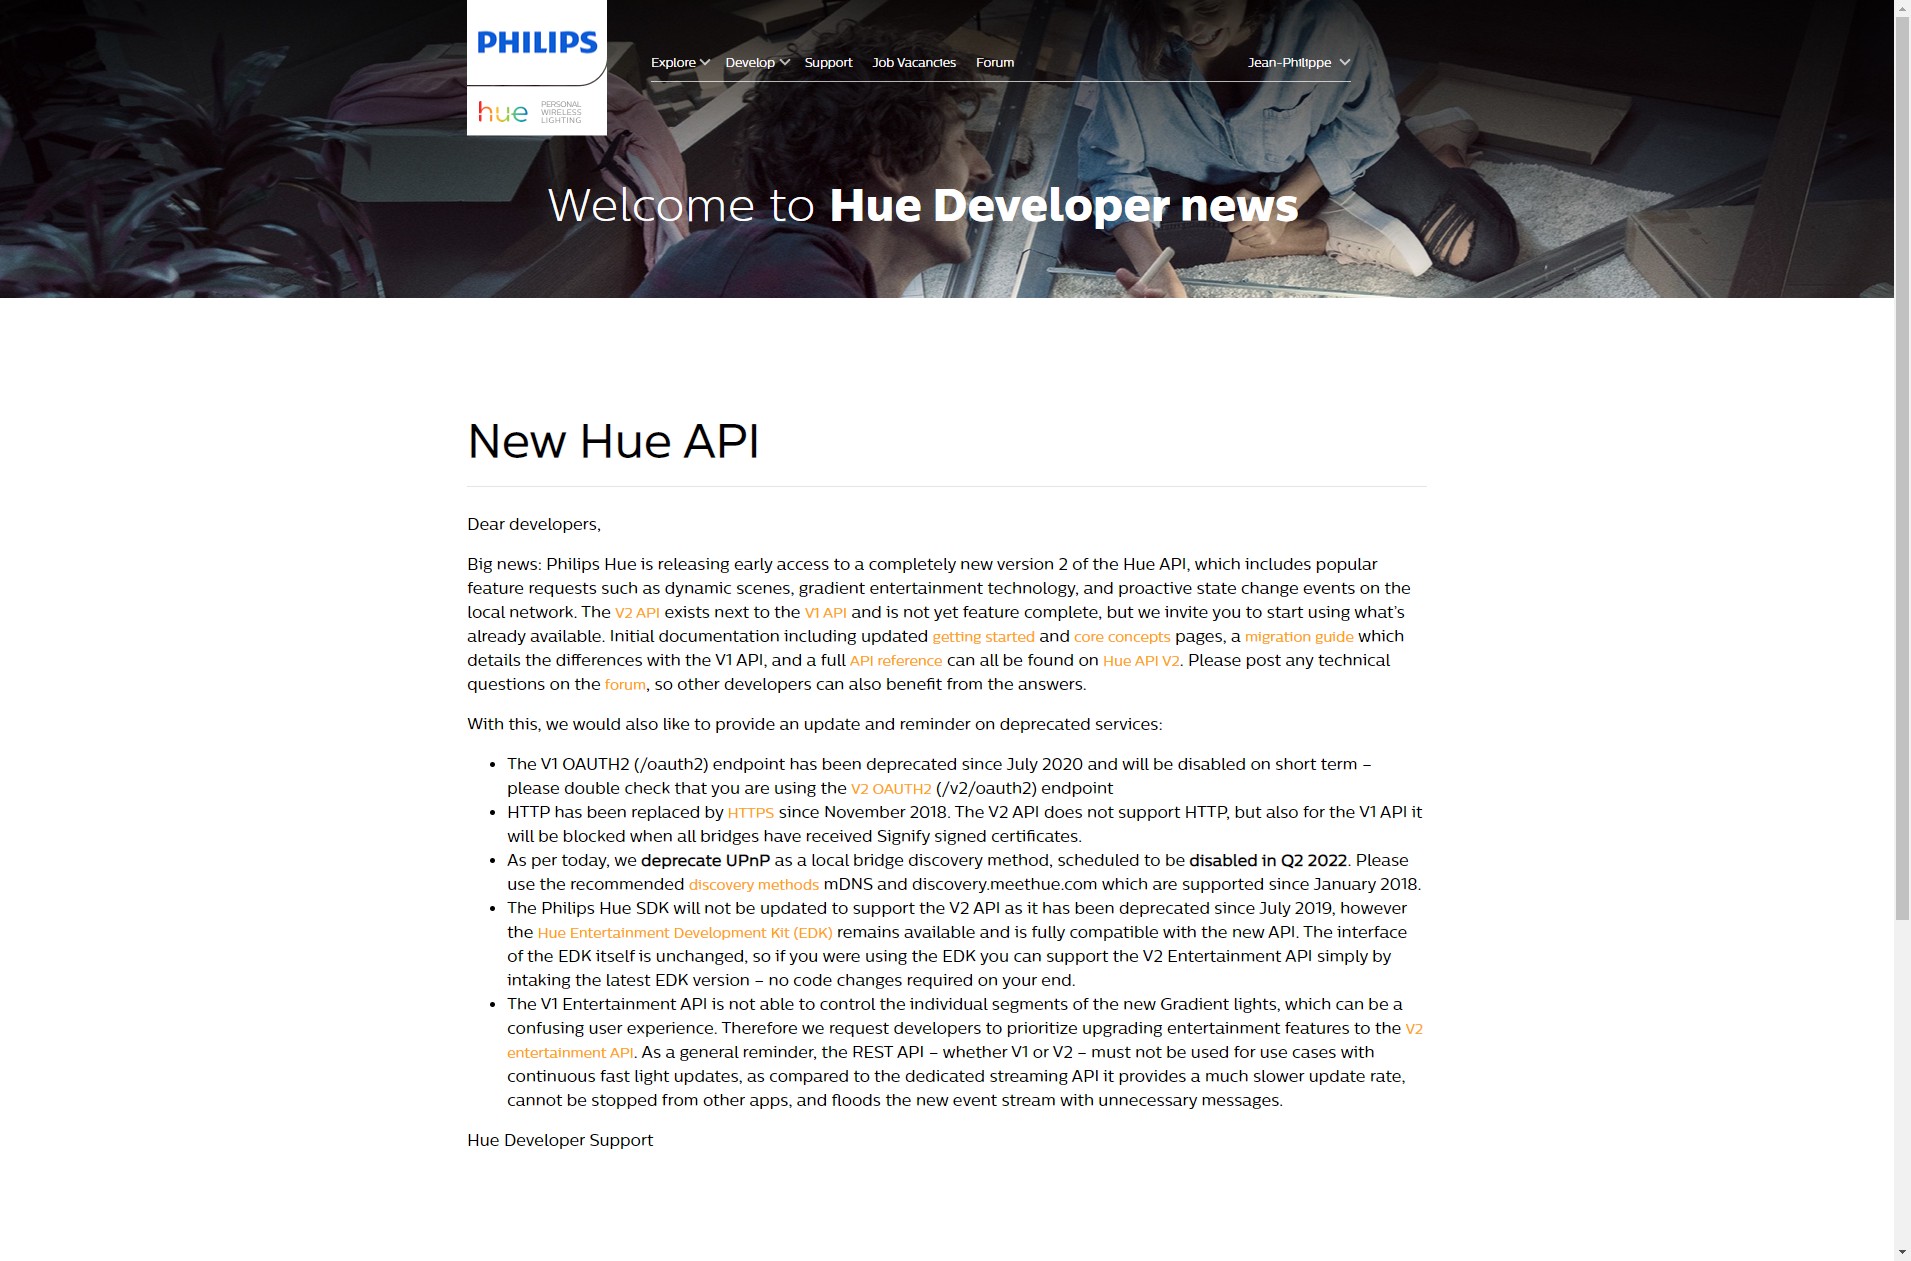This screenshot has height=1261, width=1911.
Task: Expand the Explore dropdown menu
Action: (679, 62)
